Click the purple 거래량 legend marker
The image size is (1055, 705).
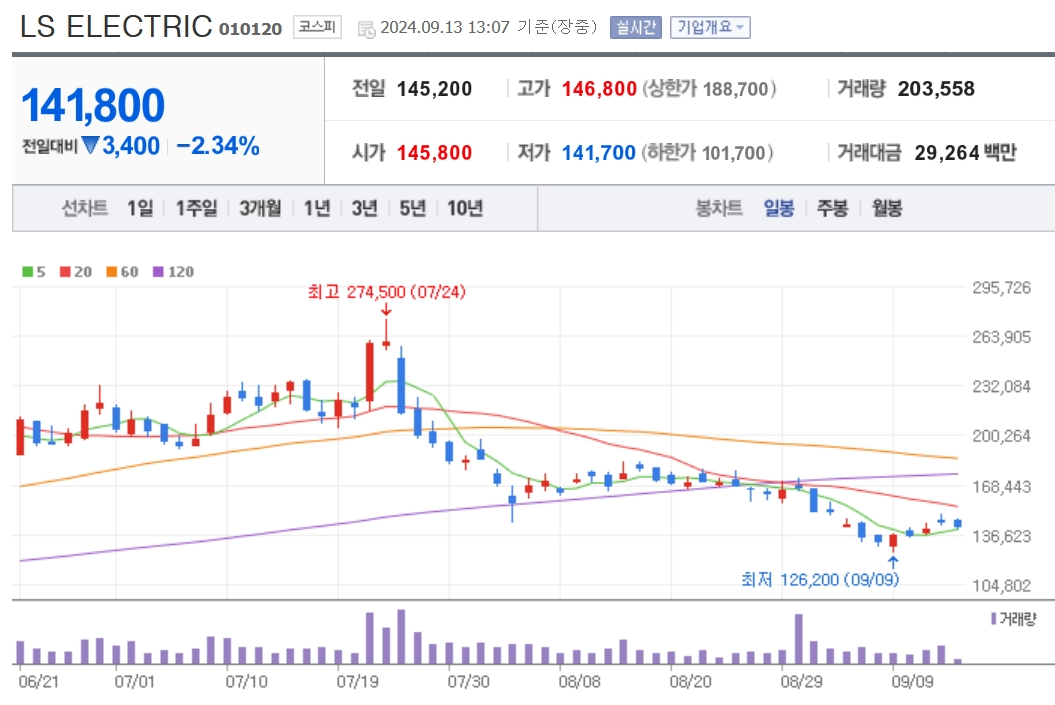993,618
